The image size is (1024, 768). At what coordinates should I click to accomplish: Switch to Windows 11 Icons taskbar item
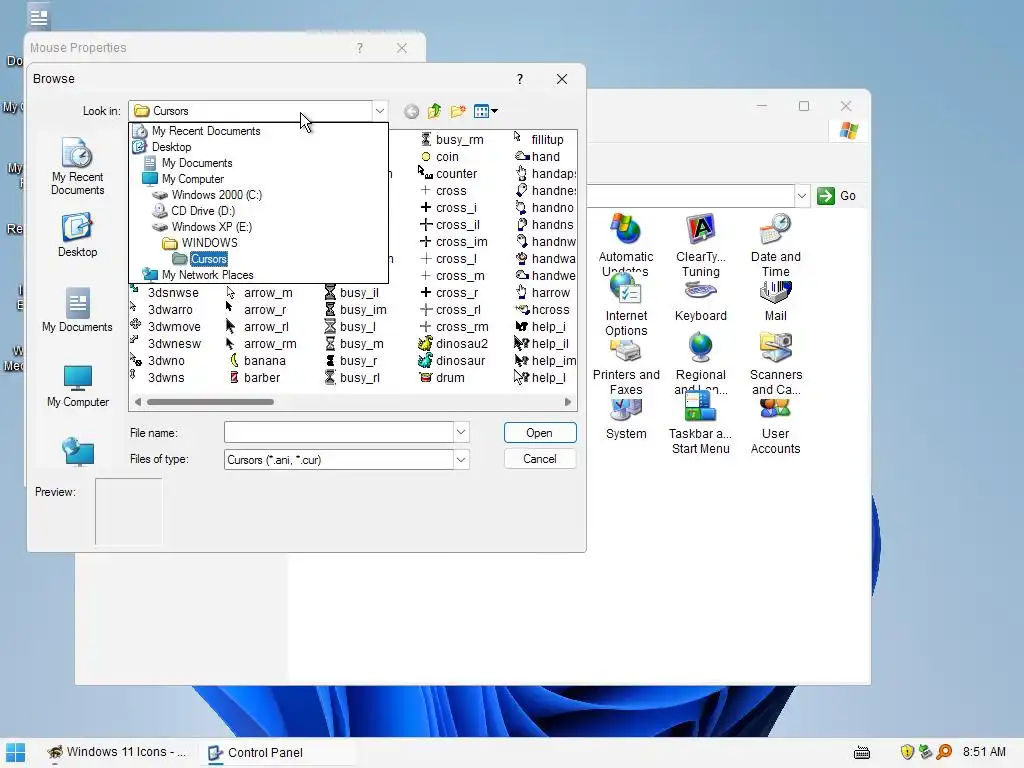(116, 752)
